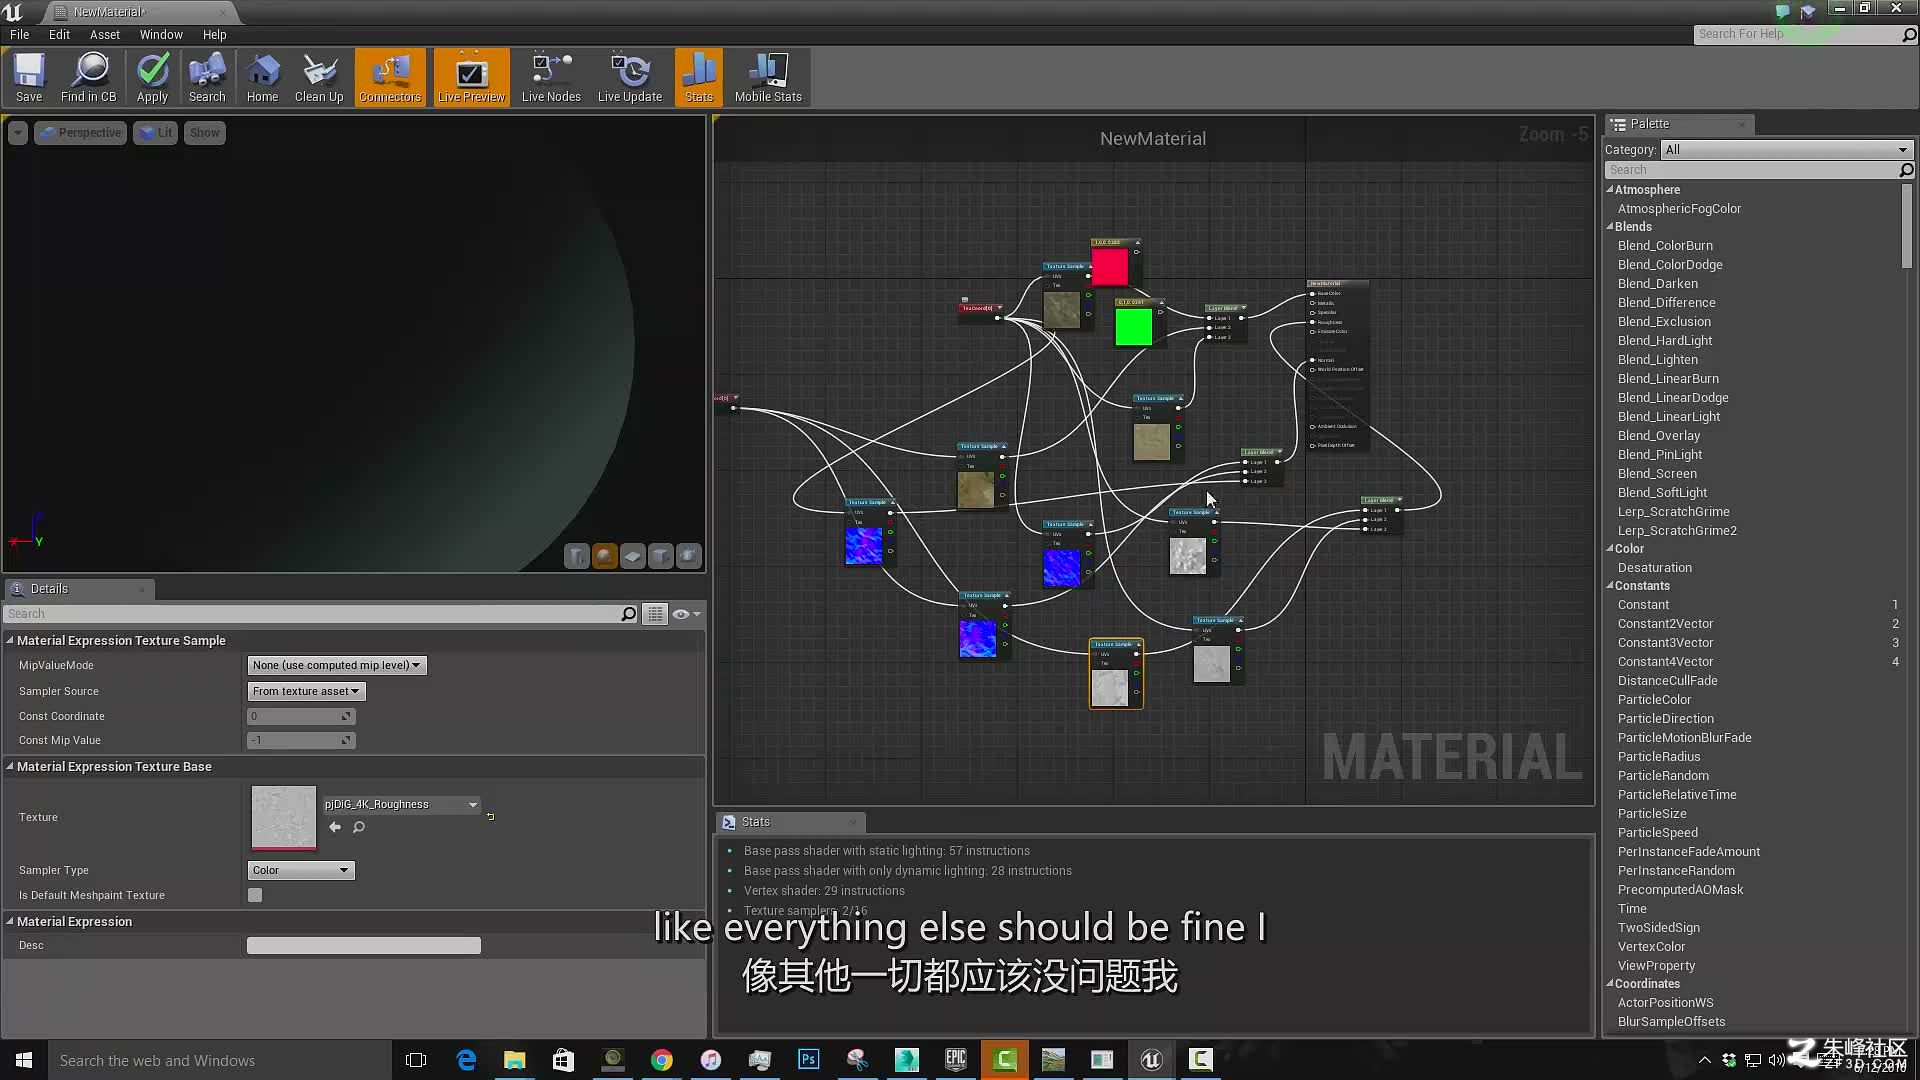Collapse Material Expression Texture Sample section
The width and height of the screenshot is (1920, 1080).
tap(10, 641)
